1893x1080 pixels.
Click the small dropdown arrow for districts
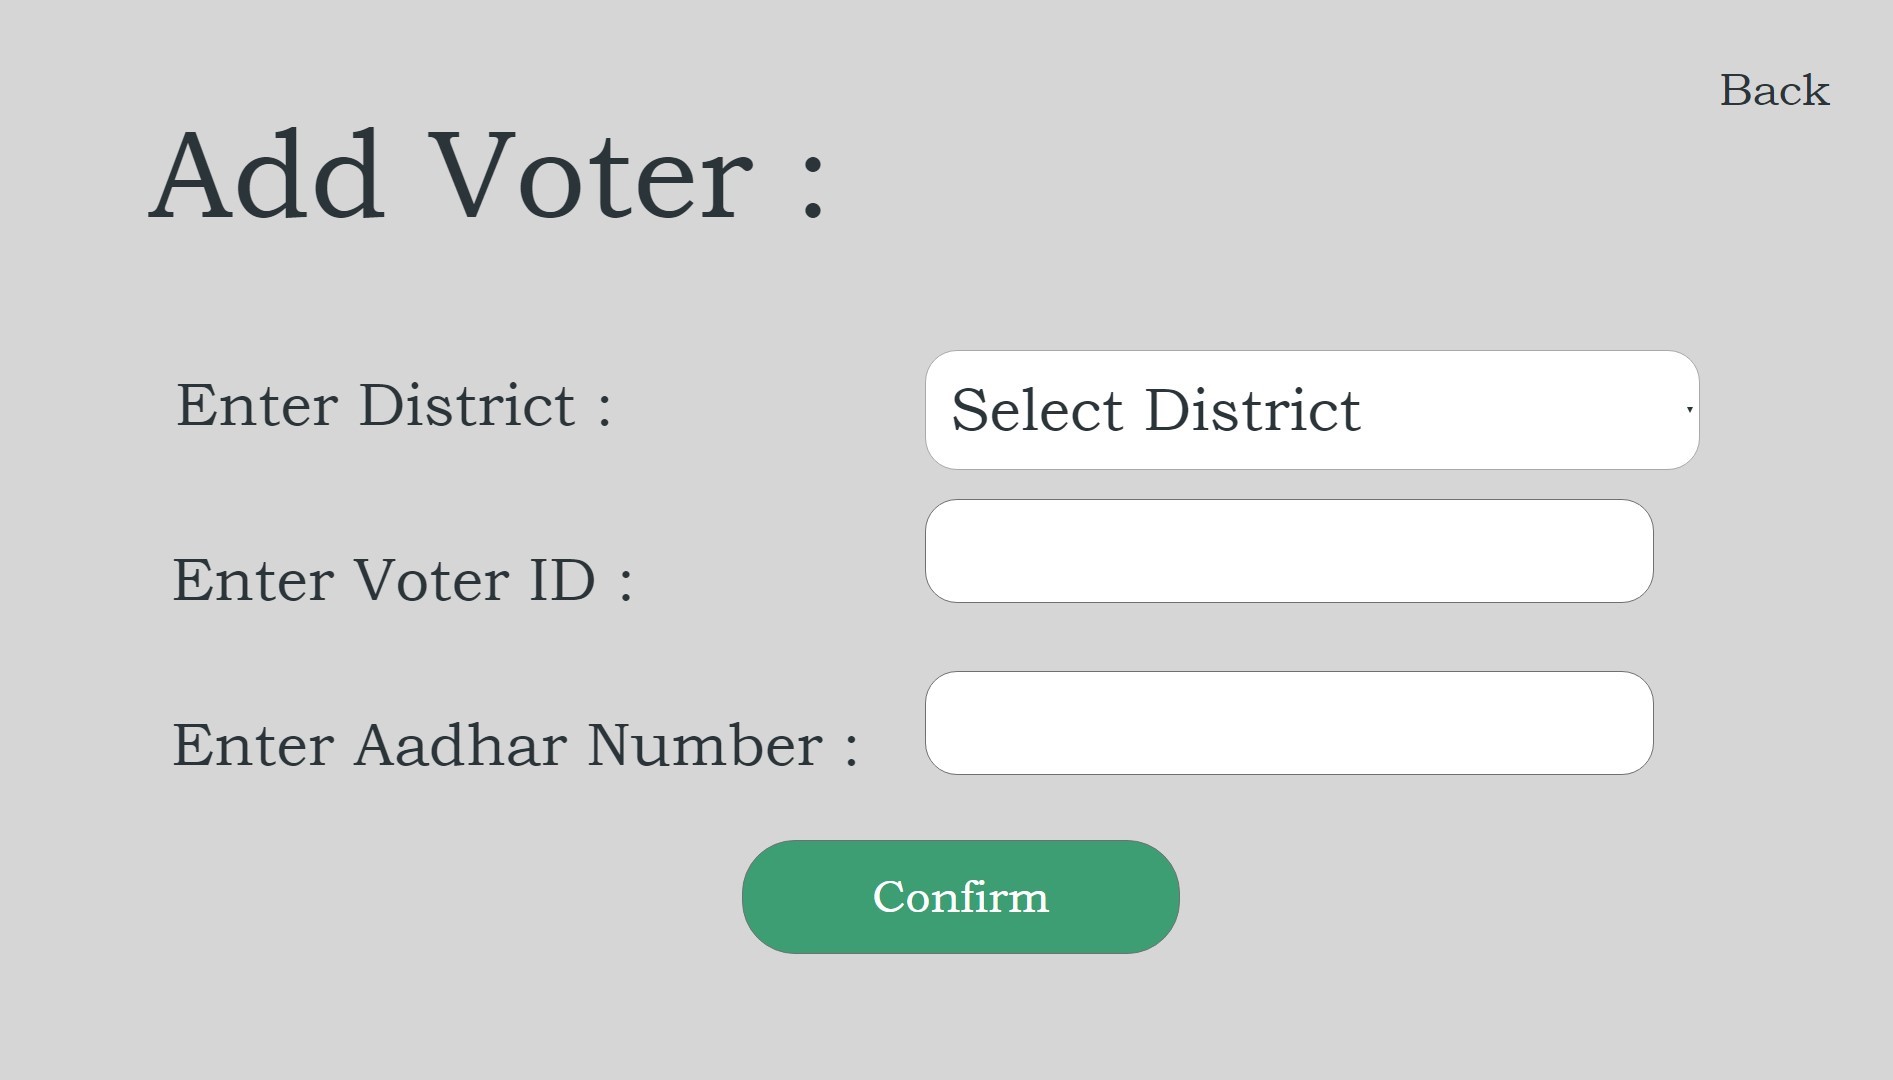click(x=1689, y=410)
